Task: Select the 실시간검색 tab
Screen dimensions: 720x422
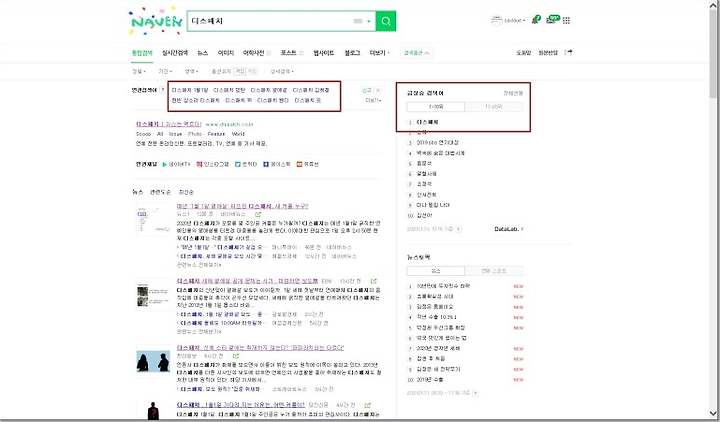Action: 175,53
